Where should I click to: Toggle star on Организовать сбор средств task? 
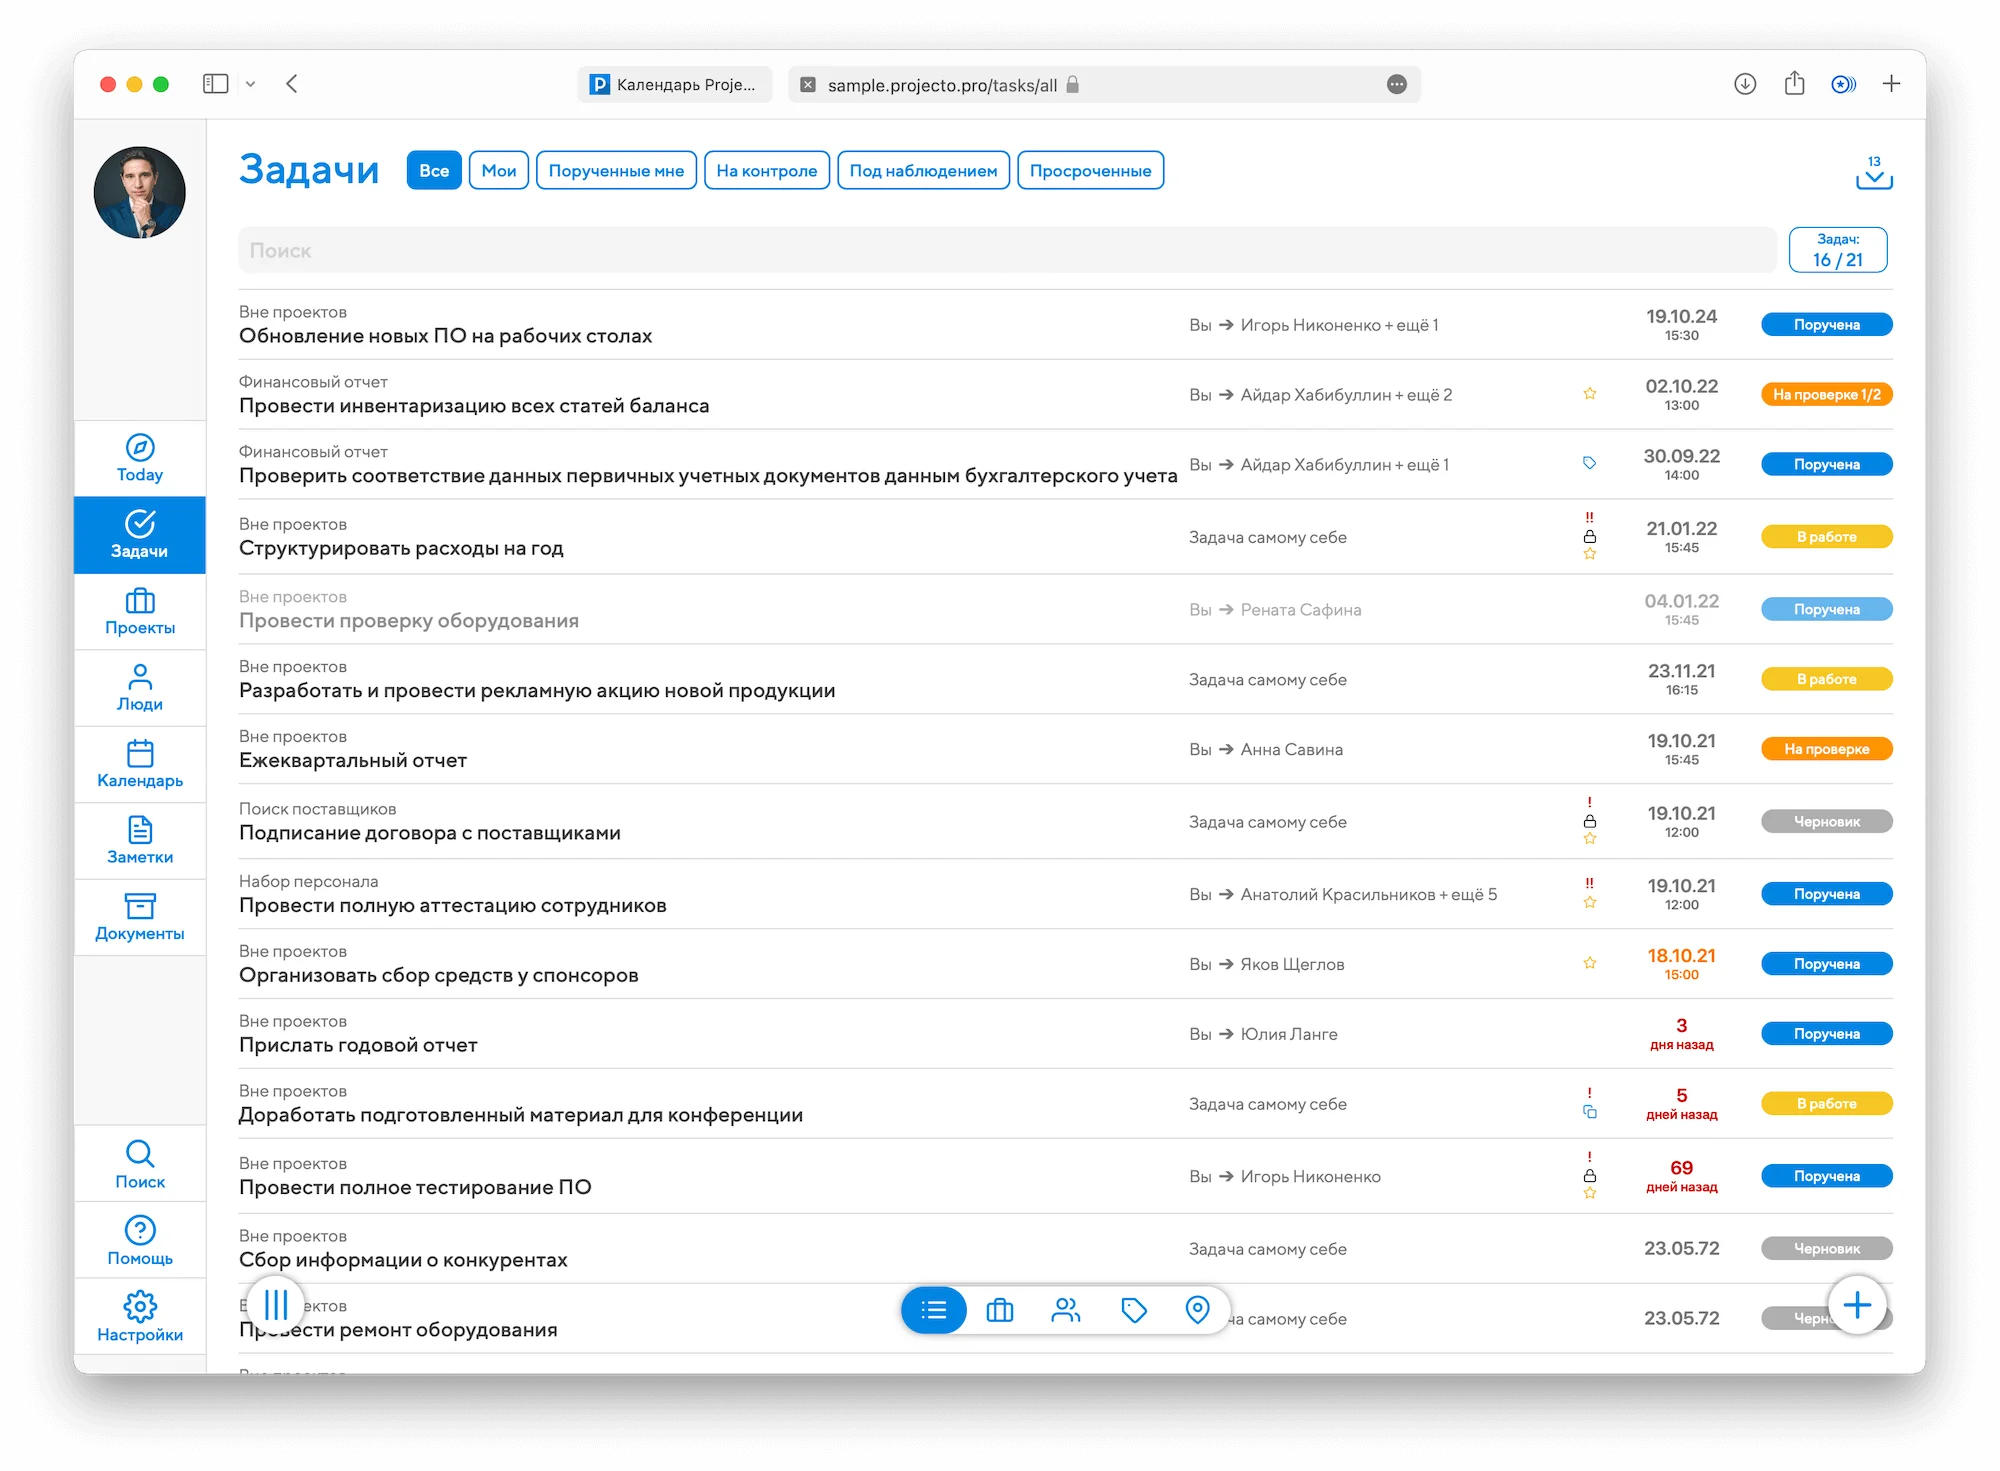[1589, 963]
